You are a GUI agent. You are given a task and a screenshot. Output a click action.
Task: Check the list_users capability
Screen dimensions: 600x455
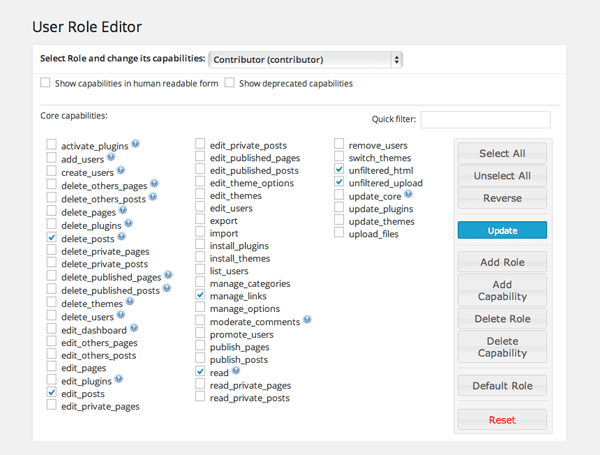click(200, 269)
